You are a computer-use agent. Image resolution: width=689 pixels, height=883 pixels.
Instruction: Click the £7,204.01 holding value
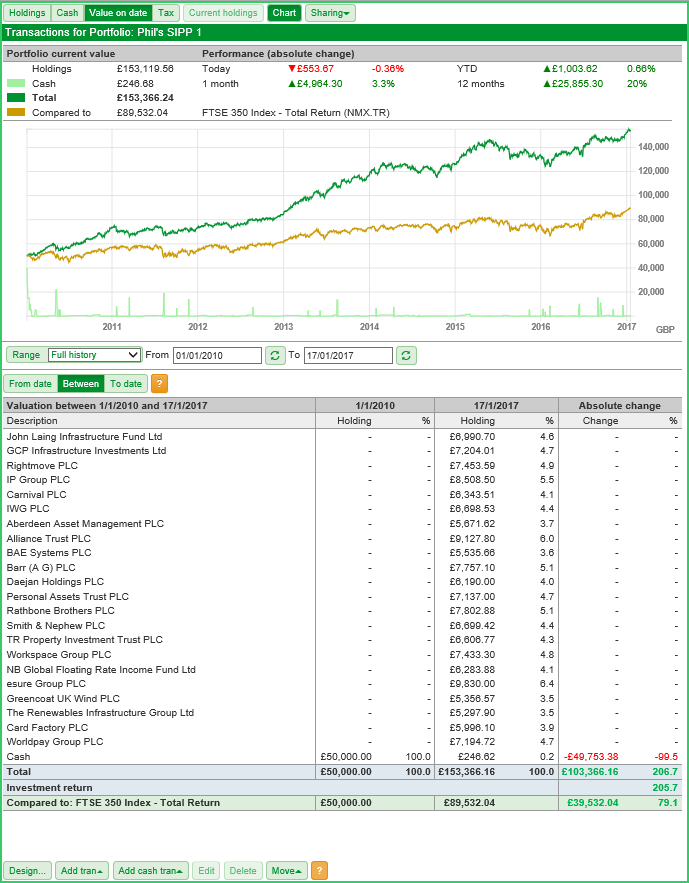[x=472, y=451]
